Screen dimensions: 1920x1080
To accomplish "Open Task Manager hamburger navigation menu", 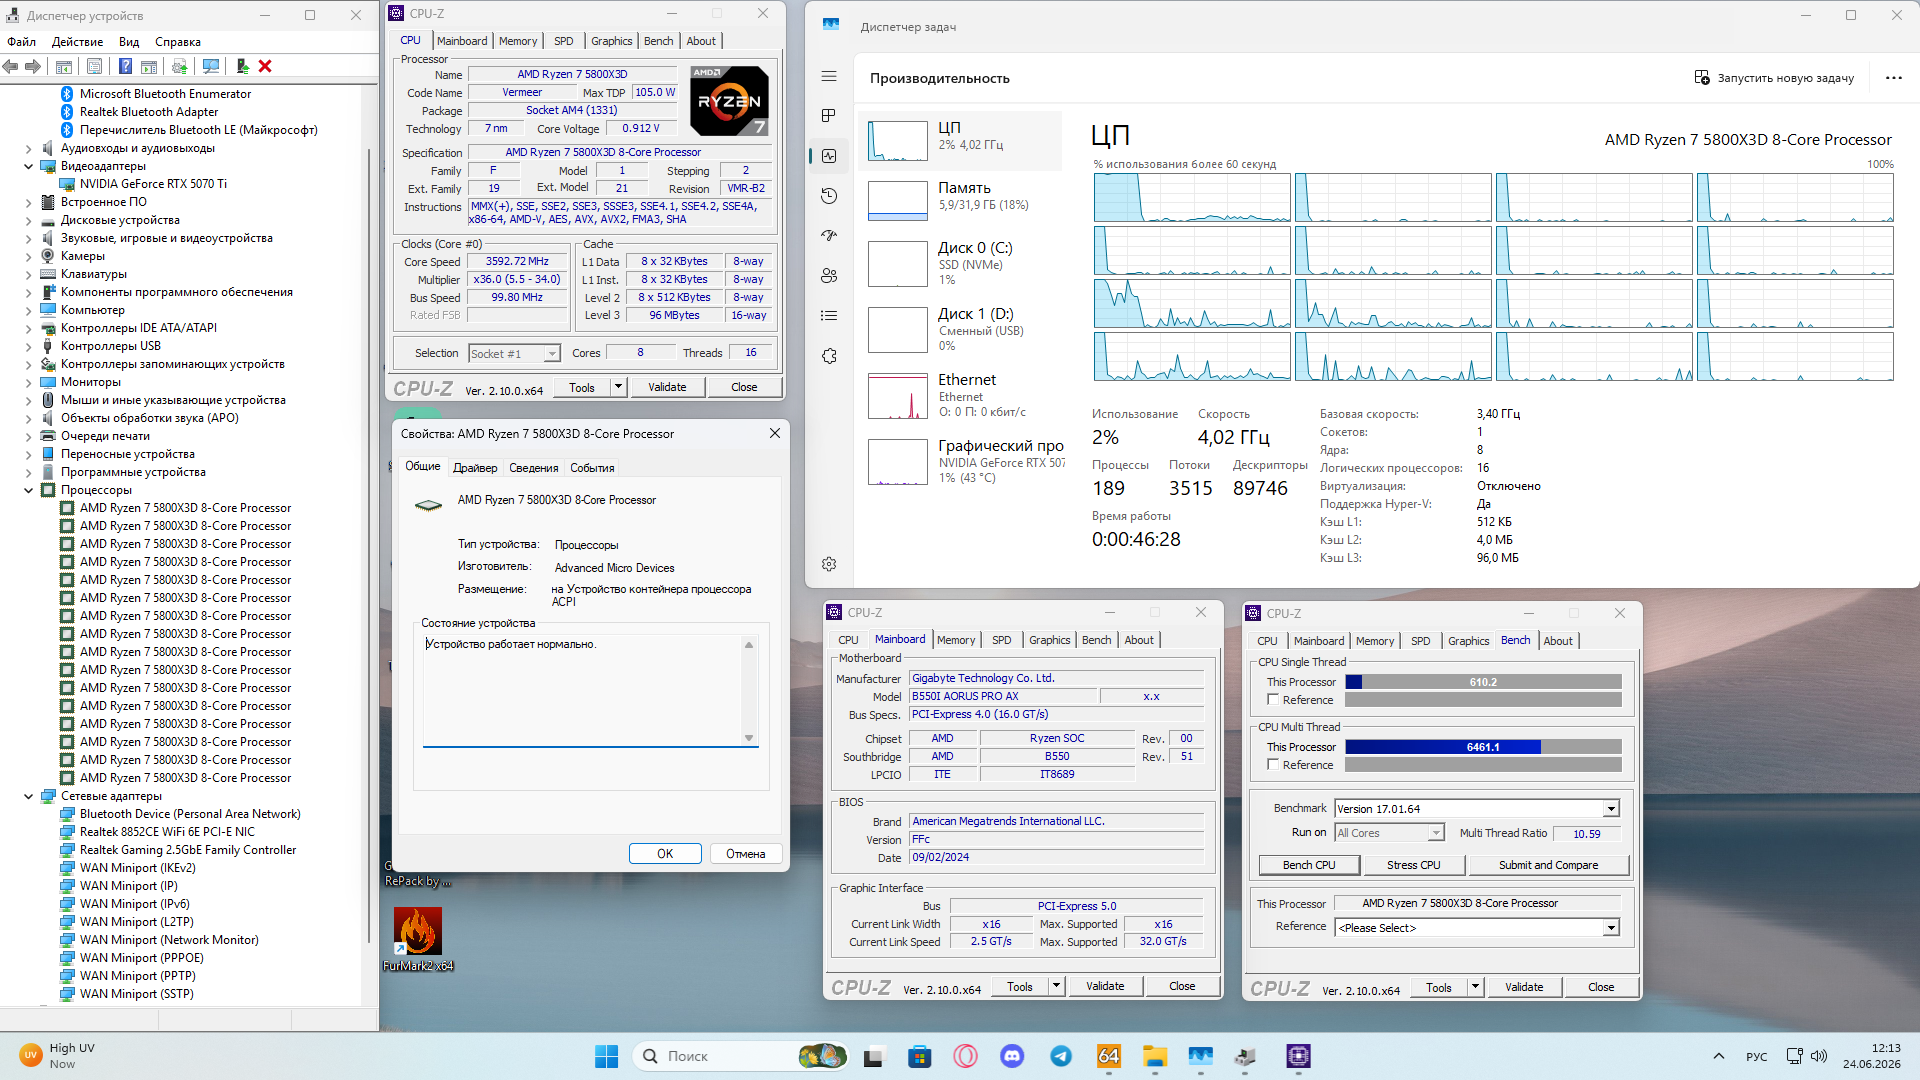I will pos(828,76).
